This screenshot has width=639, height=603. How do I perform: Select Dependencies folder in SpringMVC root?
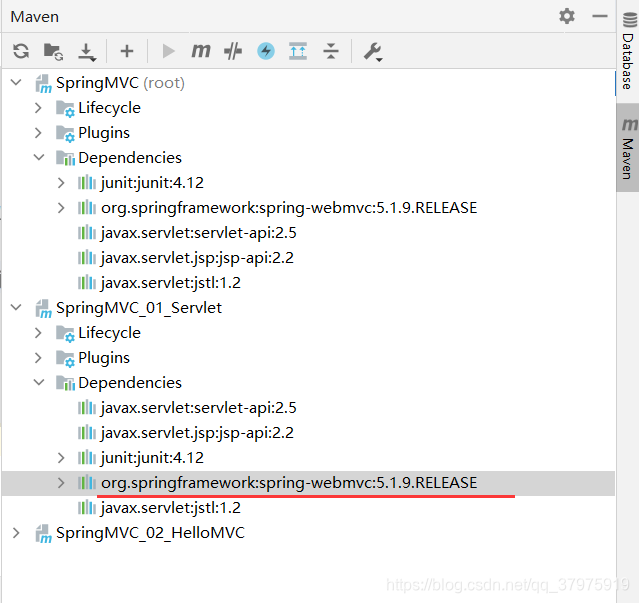130,158
